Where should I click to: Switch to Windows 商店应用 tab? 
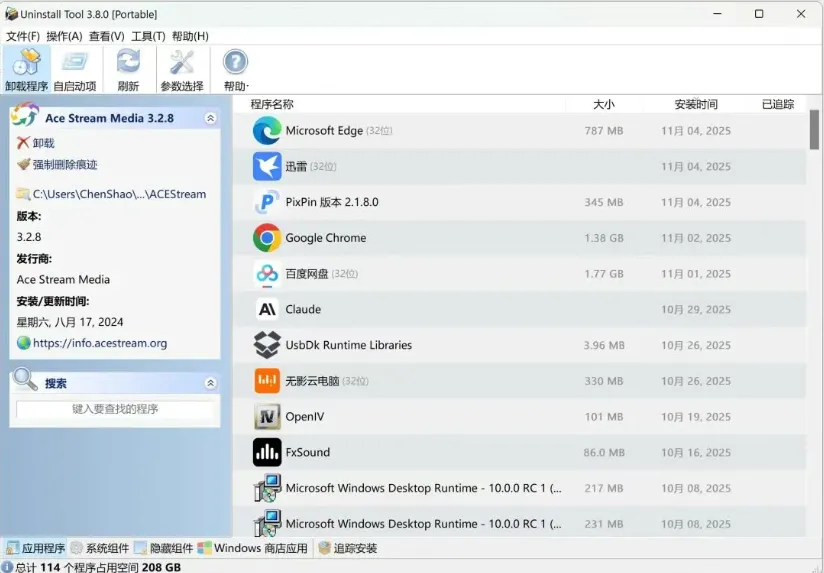[253, 548]
